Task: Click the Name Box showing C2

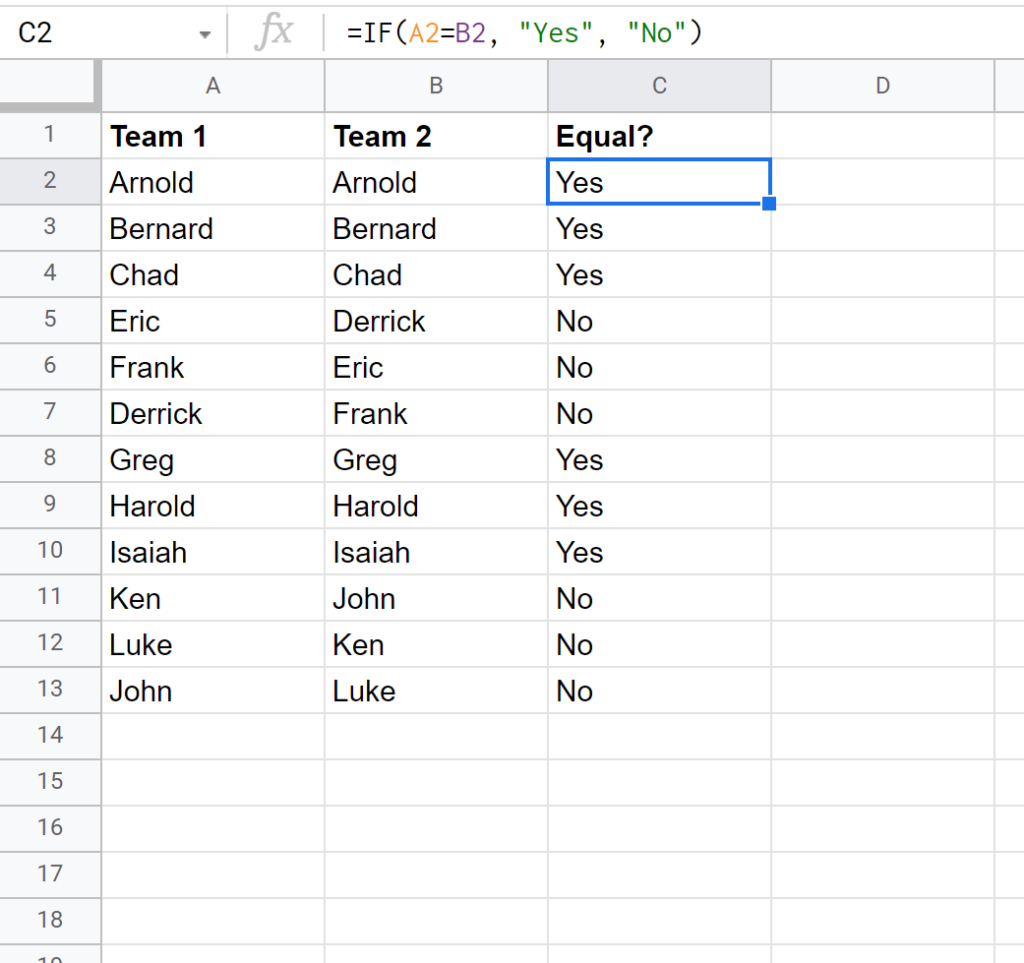Action: point(100,32)
